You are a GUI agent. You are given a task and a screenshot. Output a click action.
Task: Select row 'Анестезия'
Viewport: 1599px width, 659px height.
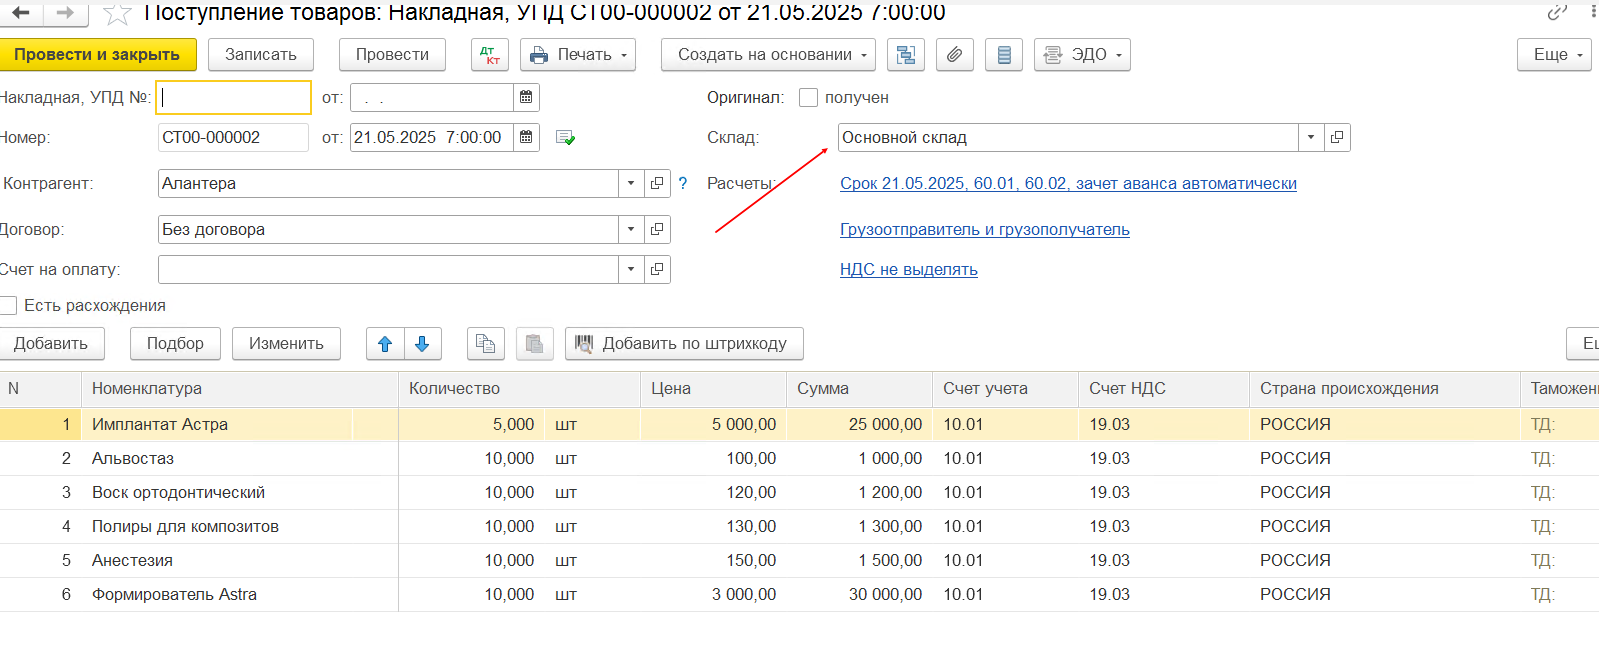(799, 560)
